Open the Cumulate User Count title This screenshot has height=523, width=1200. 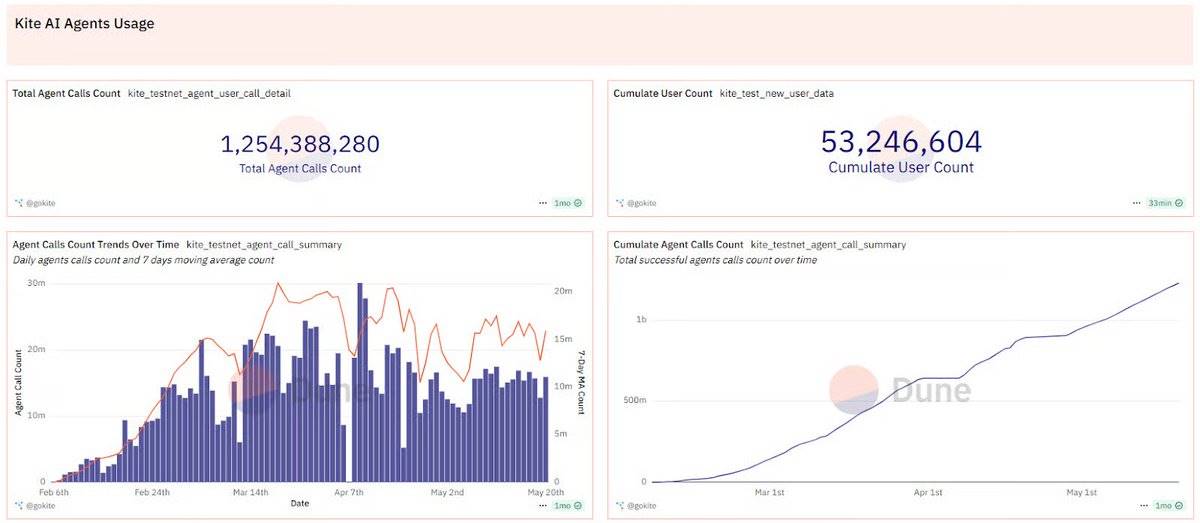(662, 93)
